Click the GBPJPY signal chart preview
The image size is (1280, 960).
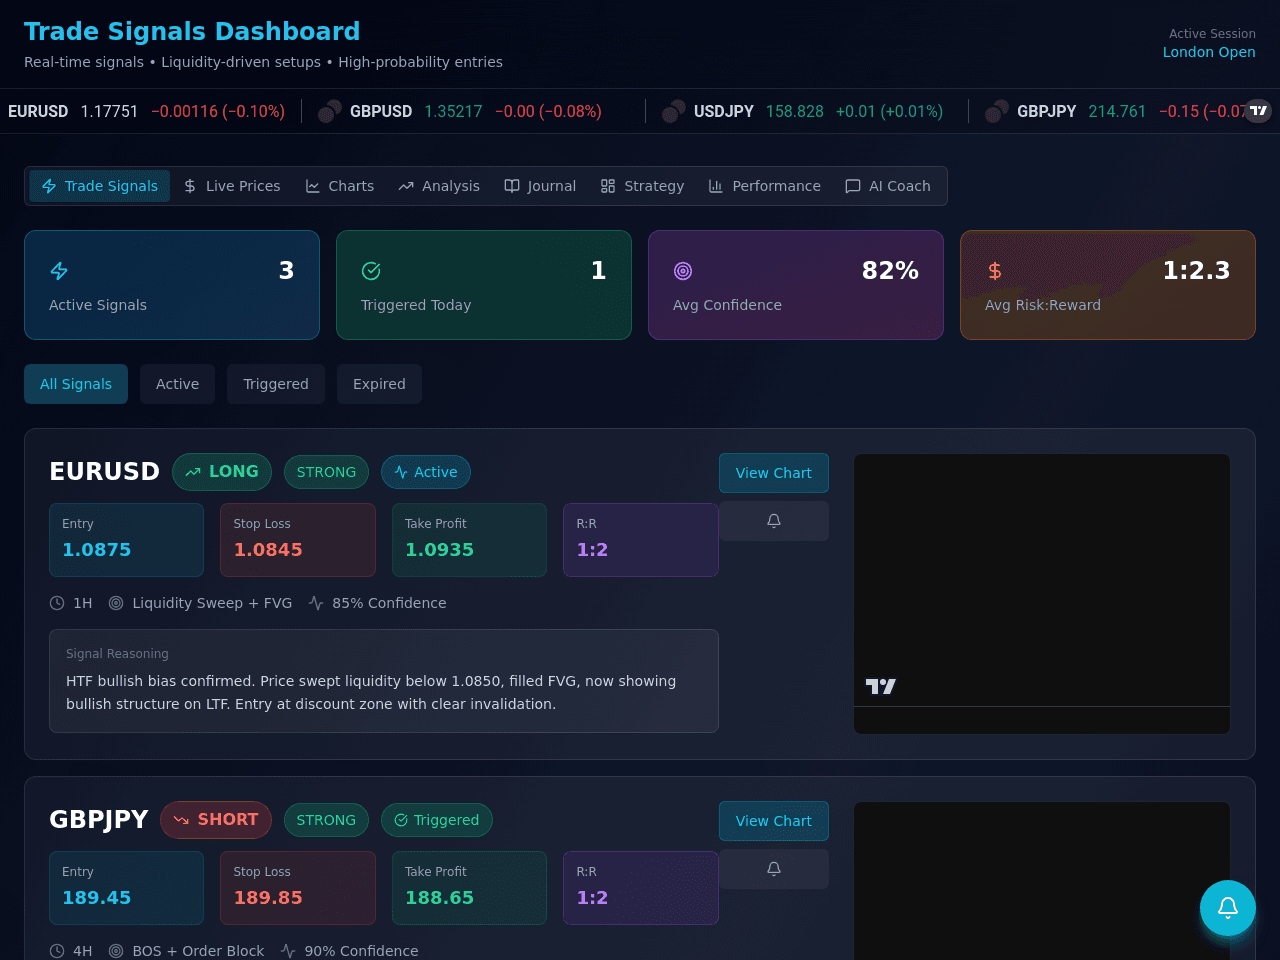(1042, 881)
